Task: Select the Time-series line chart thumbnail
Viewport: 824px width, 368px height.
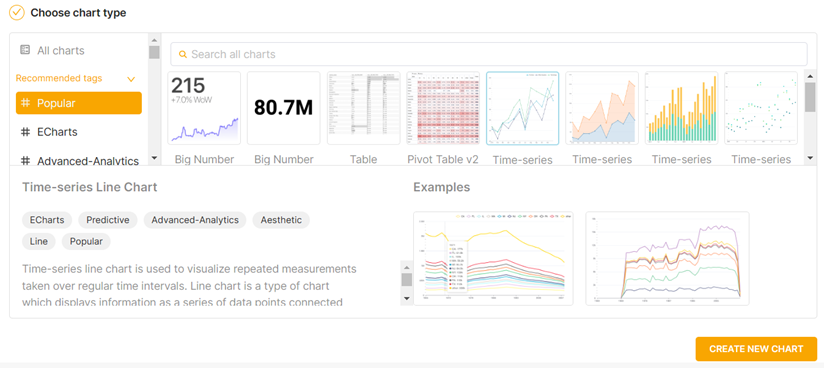Action: coord(522,108)
